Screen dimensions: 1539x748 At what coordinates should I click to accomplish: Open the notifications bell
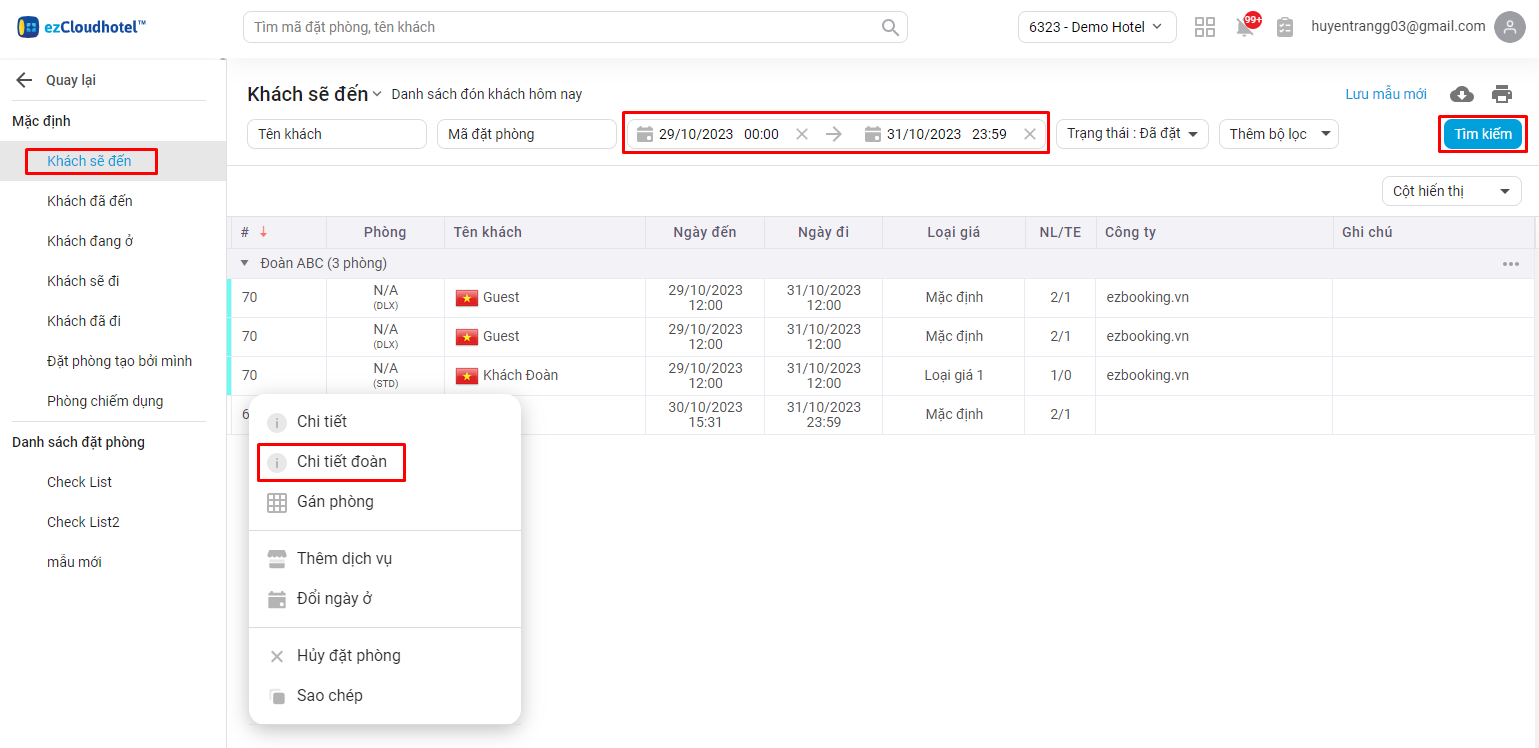point(1245,28)
